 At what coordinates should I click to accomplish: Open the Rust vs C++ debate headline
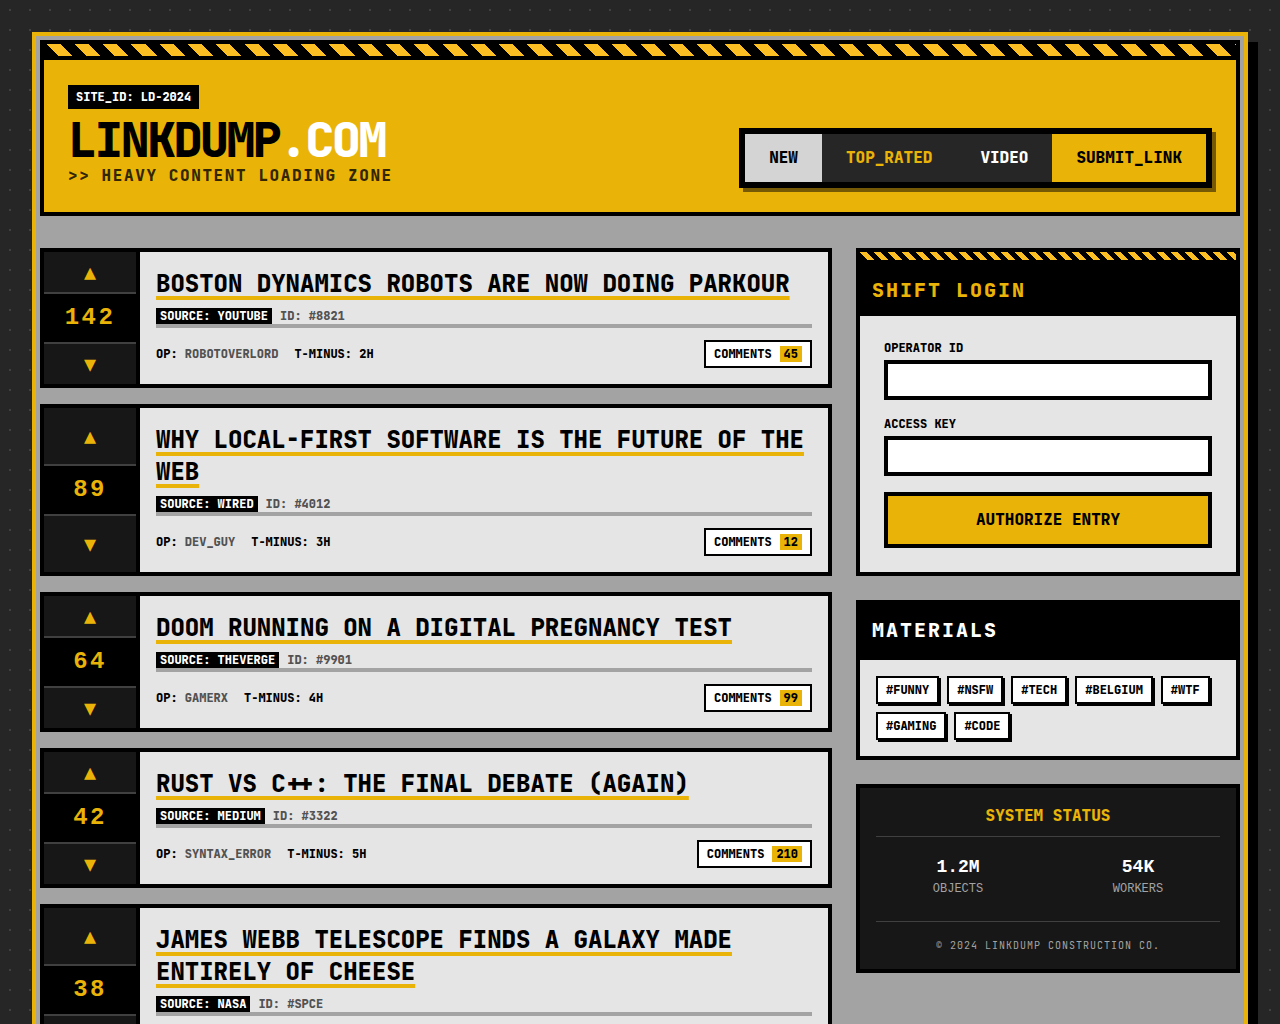click(x=421, y=784)
